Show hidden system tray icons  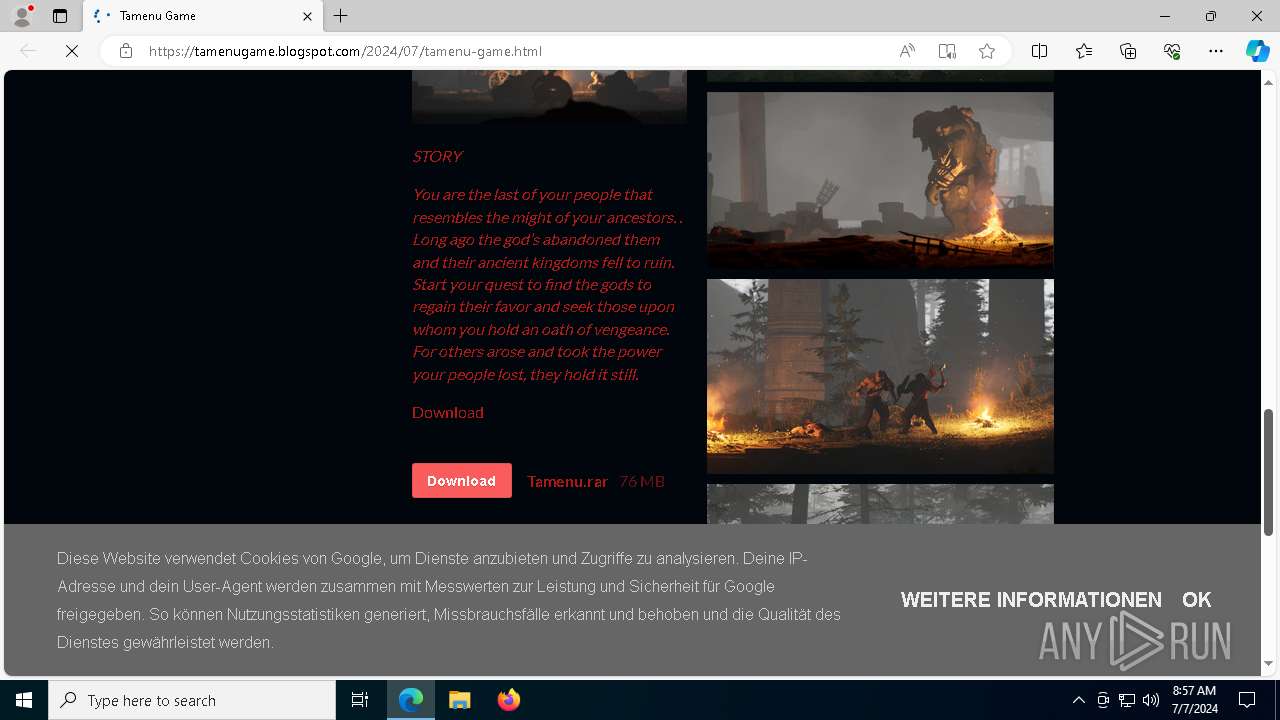1078,700
